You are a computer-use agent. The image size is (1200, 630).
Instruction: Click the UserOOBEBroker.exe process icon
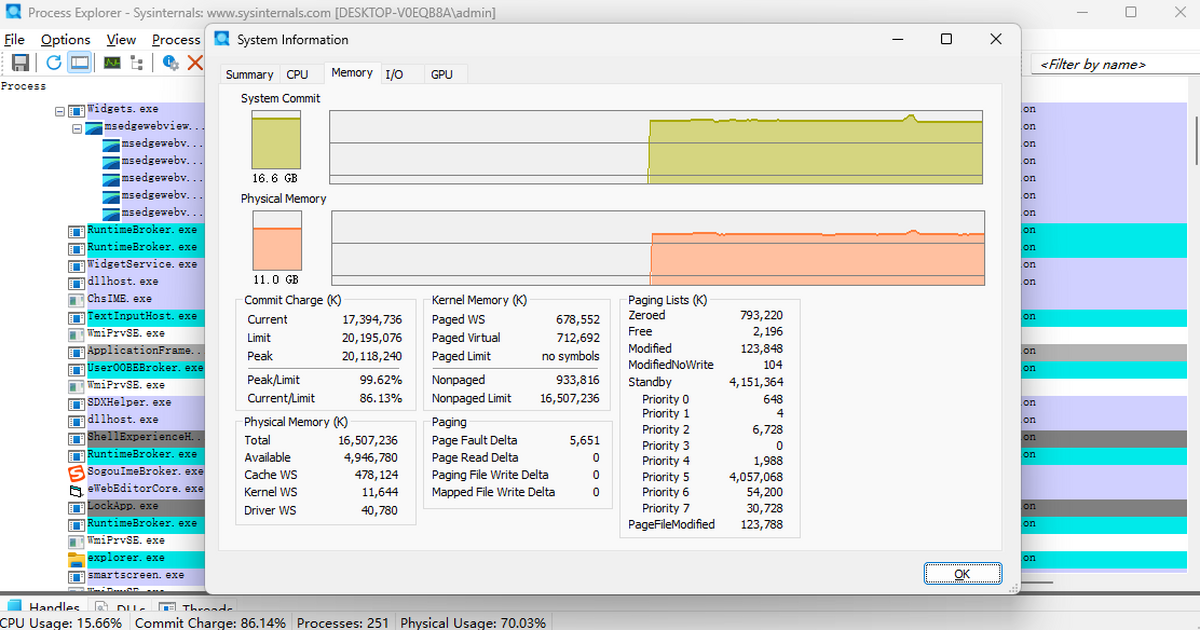click(76, 369)
